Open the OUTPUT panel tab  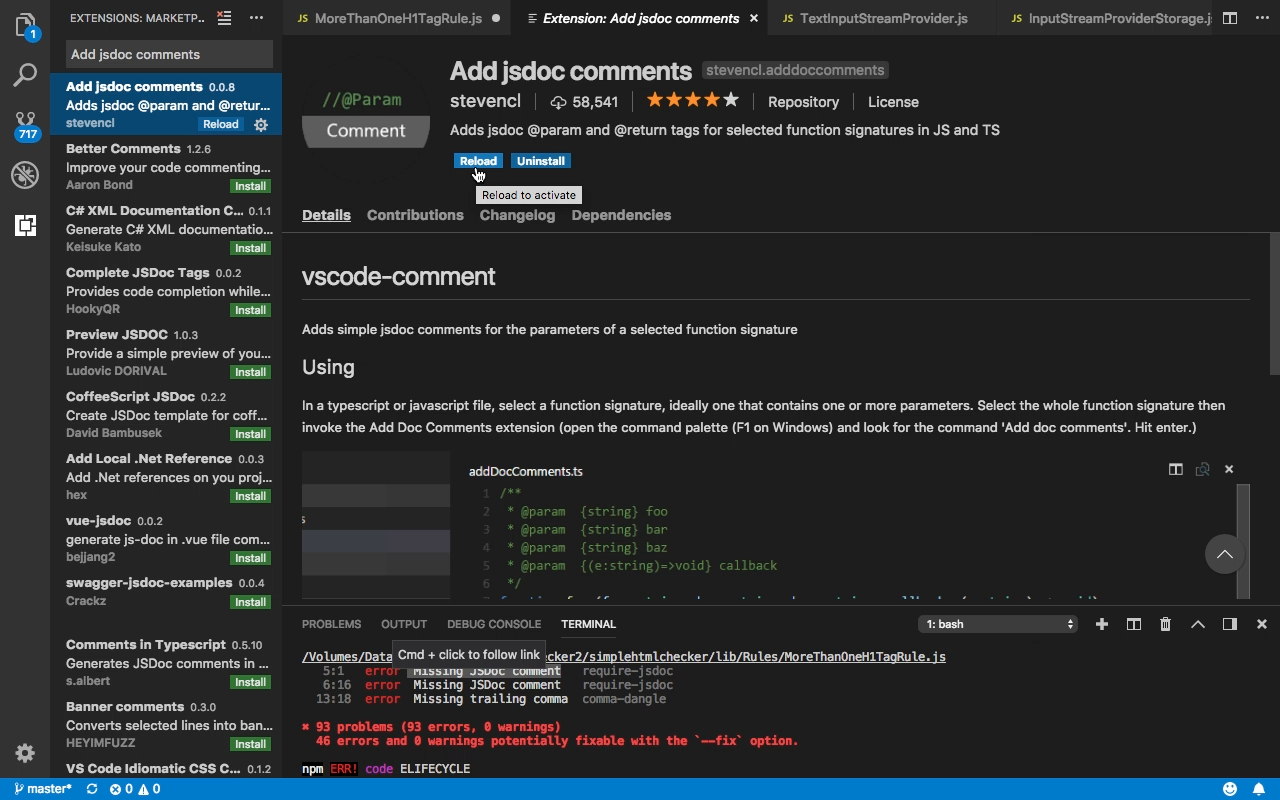[404, 624]
